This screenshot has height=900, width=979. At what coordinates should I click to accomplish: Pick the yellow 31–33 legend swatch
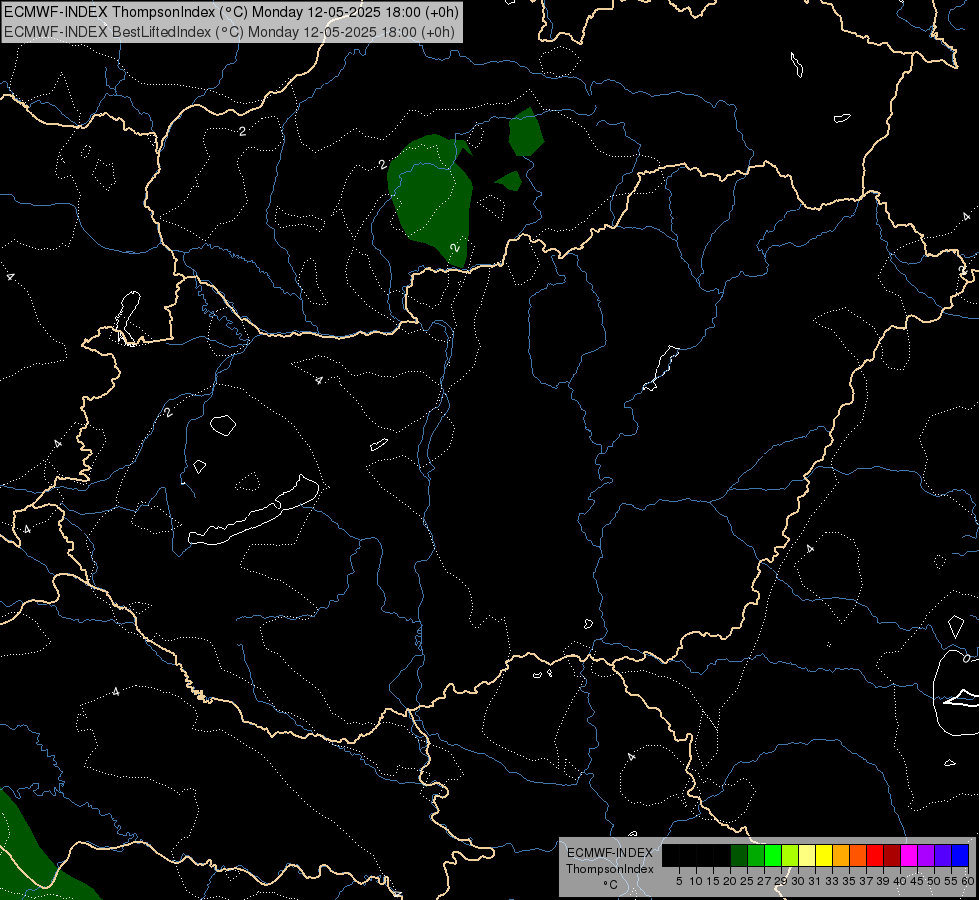824,855
